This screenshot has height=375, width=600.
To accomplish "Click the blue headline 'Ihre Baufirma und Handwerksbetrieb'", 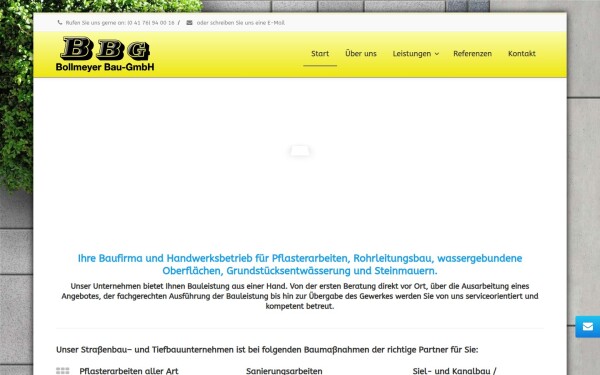I will [x=300, y=264].
